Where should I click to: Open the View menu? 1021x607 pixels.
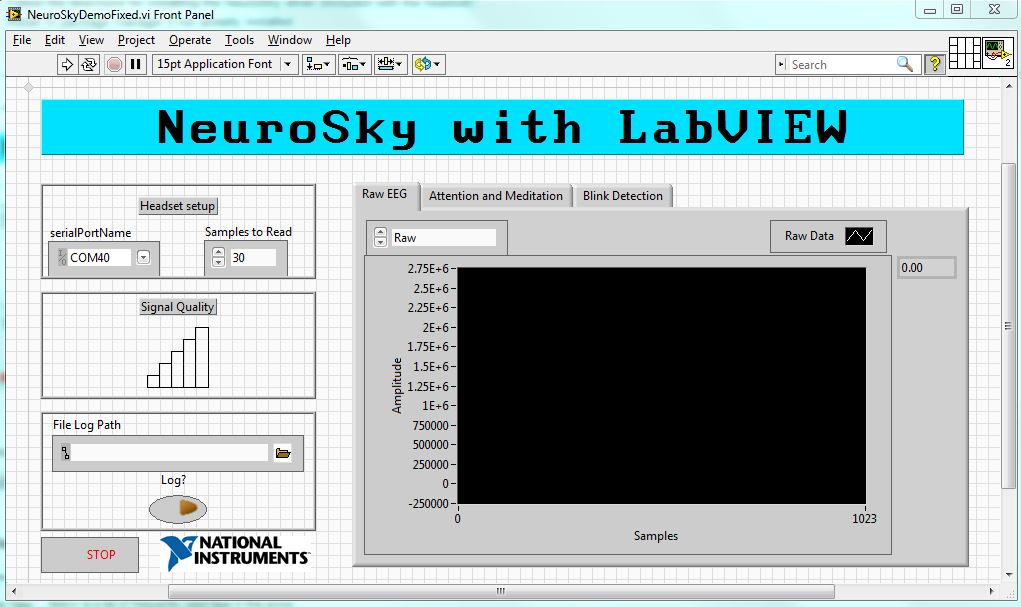coord(91,40)
